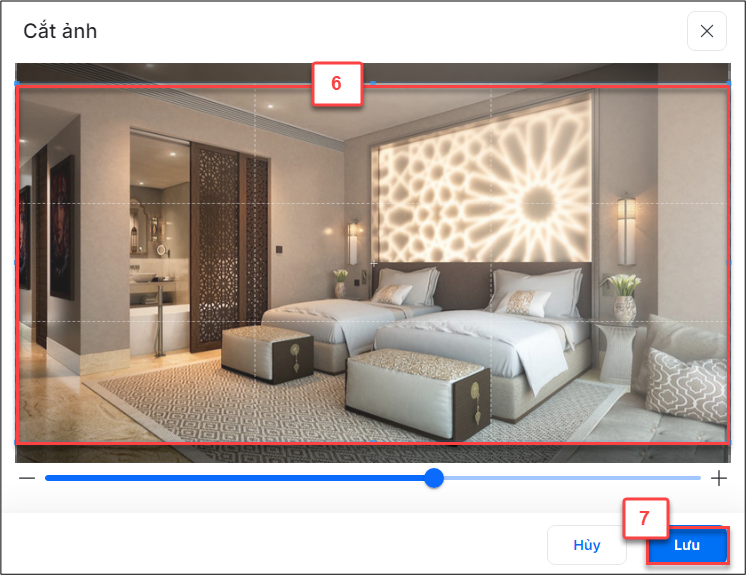
Task: Click the Lưu save button
Action: [687, 545]
